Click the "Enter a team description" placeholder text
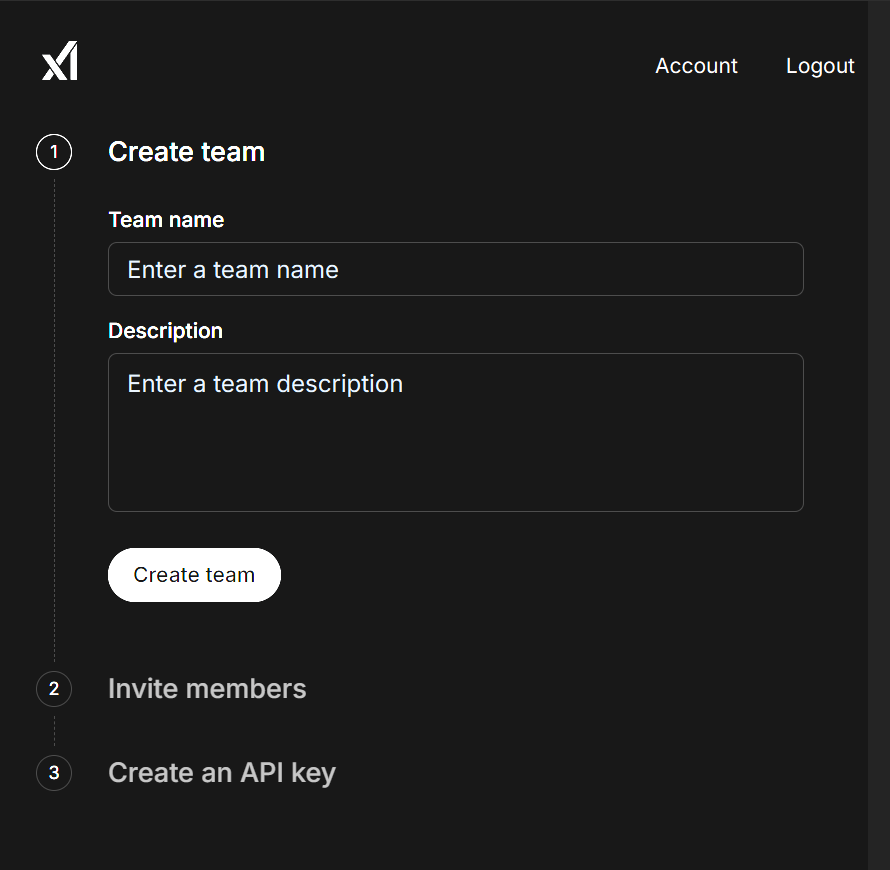890x870 pixels. pos(265,384)
